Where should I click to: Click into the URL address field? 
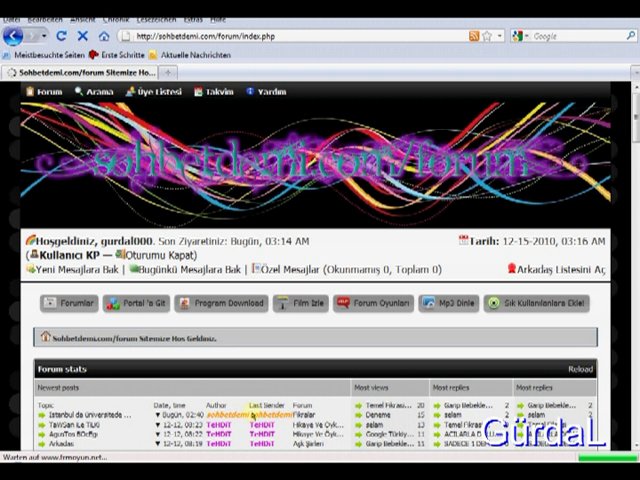tap(300, 36)
